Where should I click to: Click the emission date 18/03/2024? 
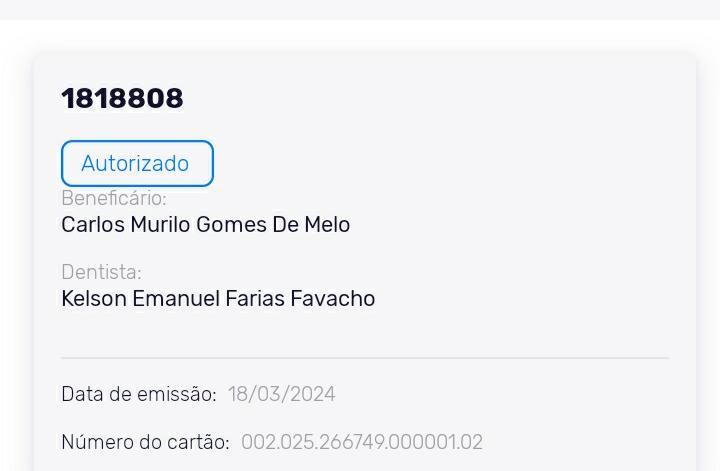(x=282, y=394)
